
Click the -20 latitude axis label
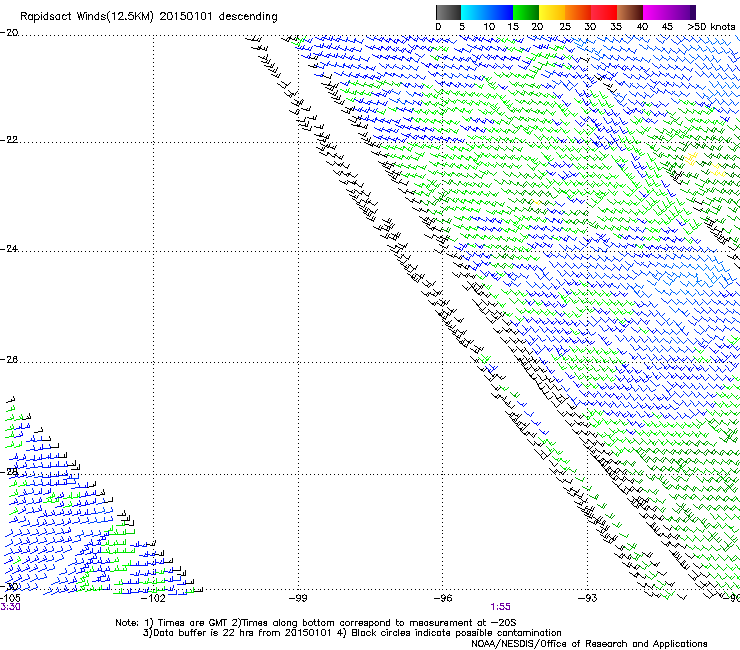pos(9,33)
